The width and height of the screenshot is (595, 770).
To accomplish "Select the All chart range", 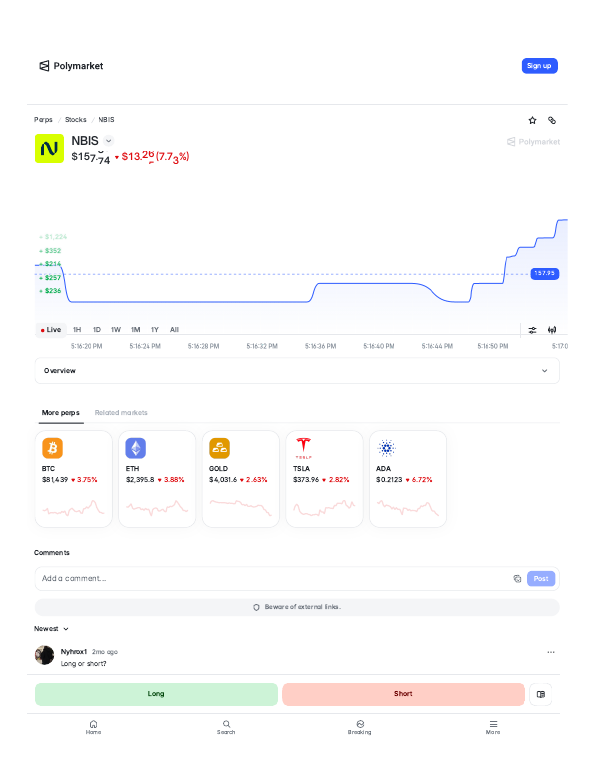I will [174, 330].
